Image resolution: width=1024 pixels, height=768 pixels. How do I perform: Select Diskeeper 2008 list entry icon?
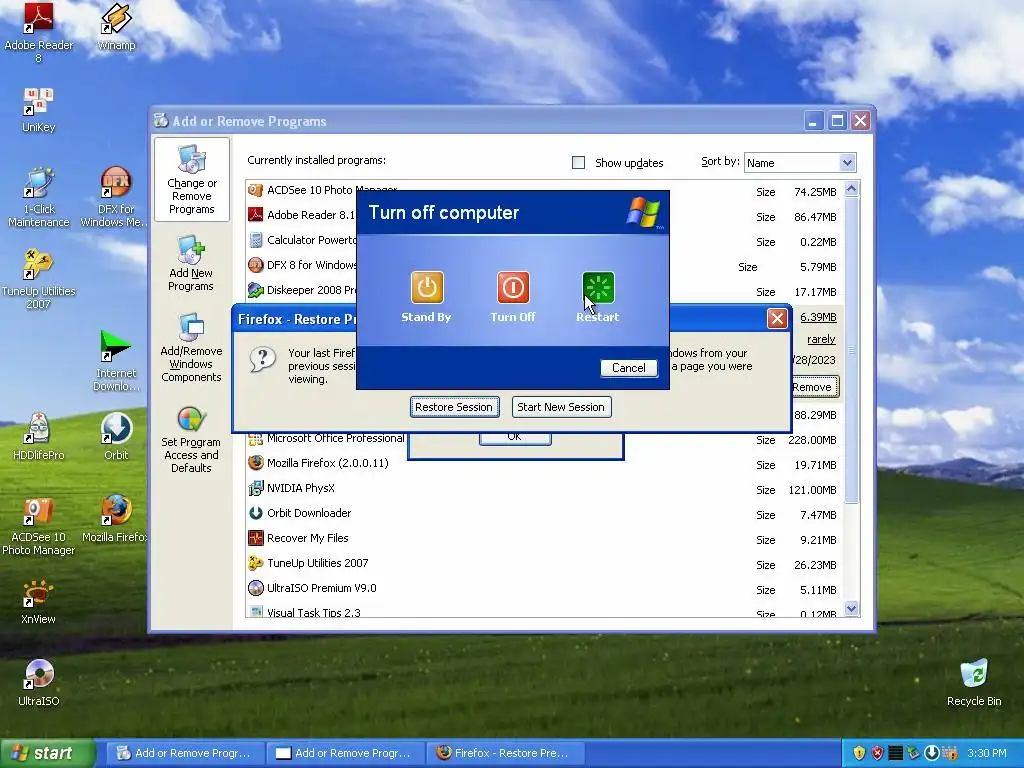(x=255, y=290)
